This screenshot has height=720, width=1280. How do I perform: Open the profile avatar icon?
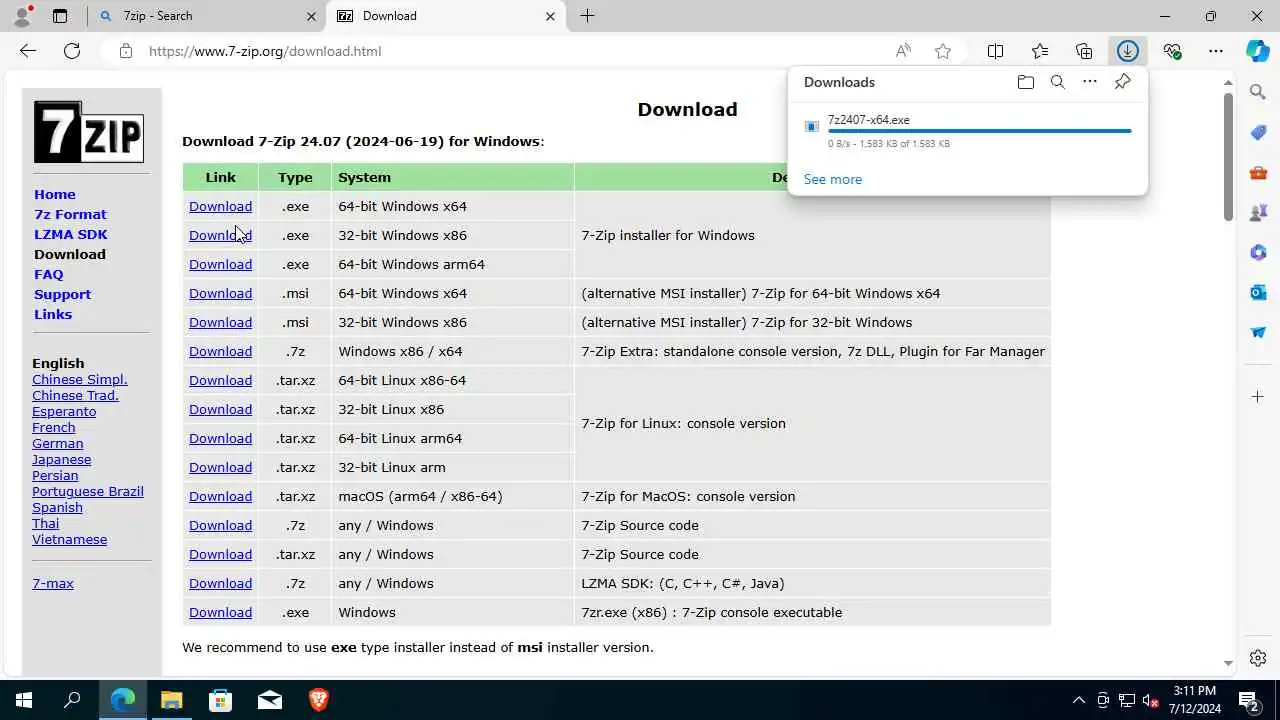[22, 16]
